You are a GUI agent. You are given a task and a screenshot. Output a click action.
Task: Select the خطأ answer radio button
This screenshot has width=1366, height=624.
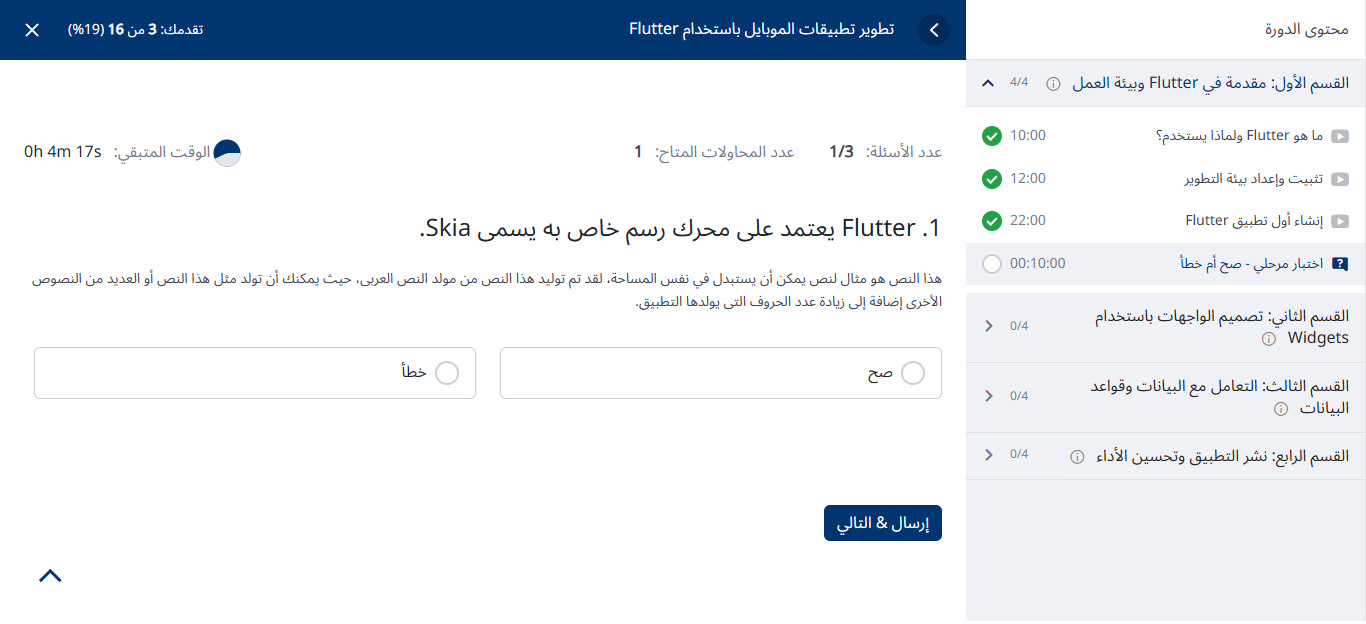(447, 373)
